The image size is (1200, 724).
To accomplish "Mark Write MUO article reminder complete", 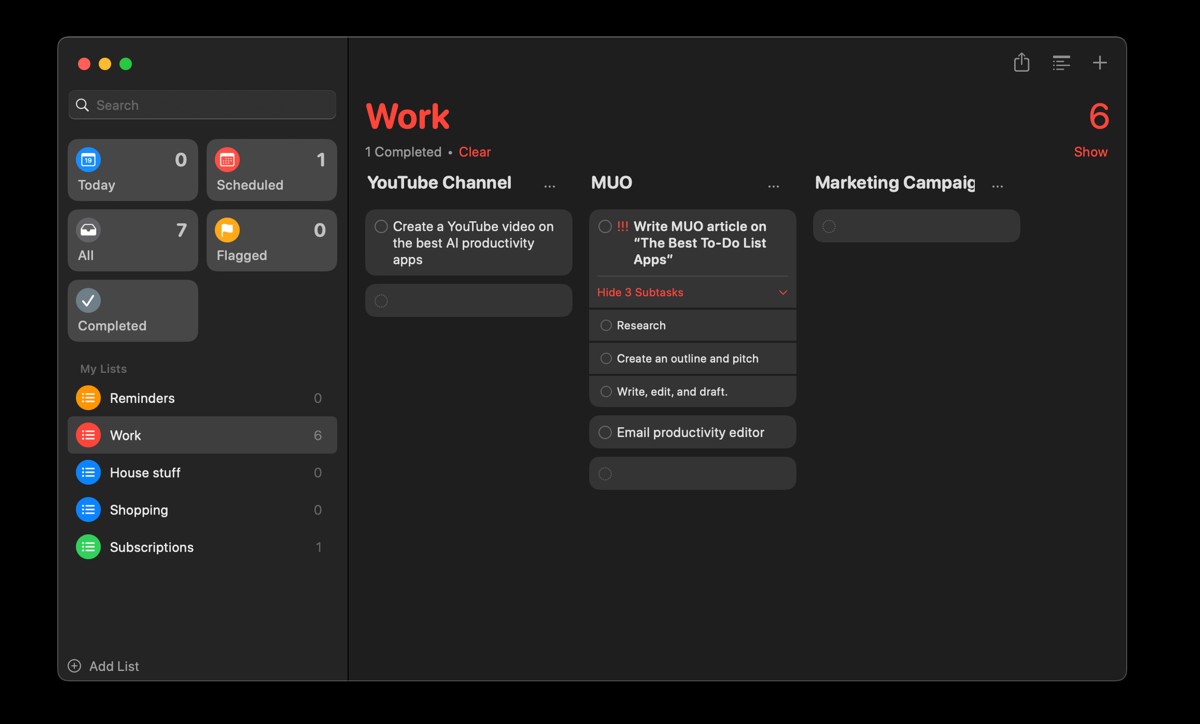I will [605, 227].
